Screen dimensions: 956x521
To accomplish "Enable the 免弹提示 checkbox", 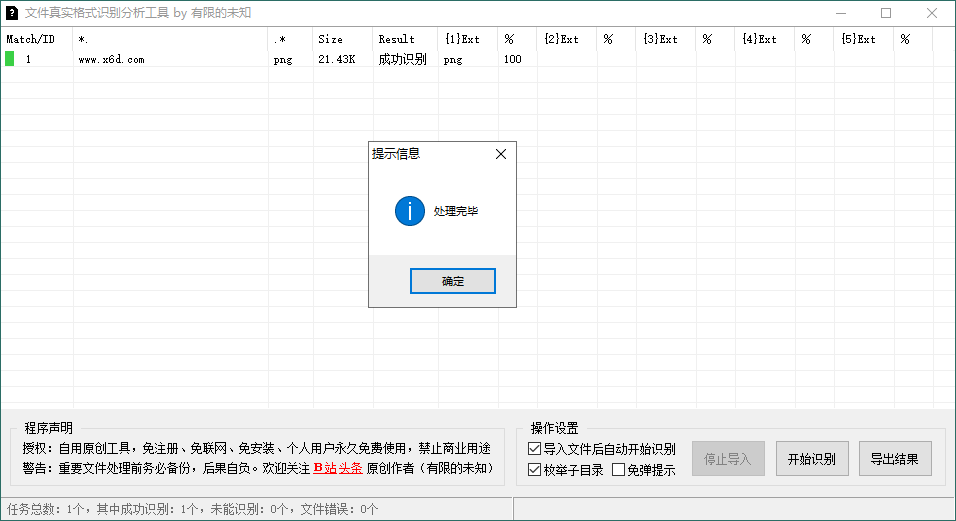I will coord(618,469).
